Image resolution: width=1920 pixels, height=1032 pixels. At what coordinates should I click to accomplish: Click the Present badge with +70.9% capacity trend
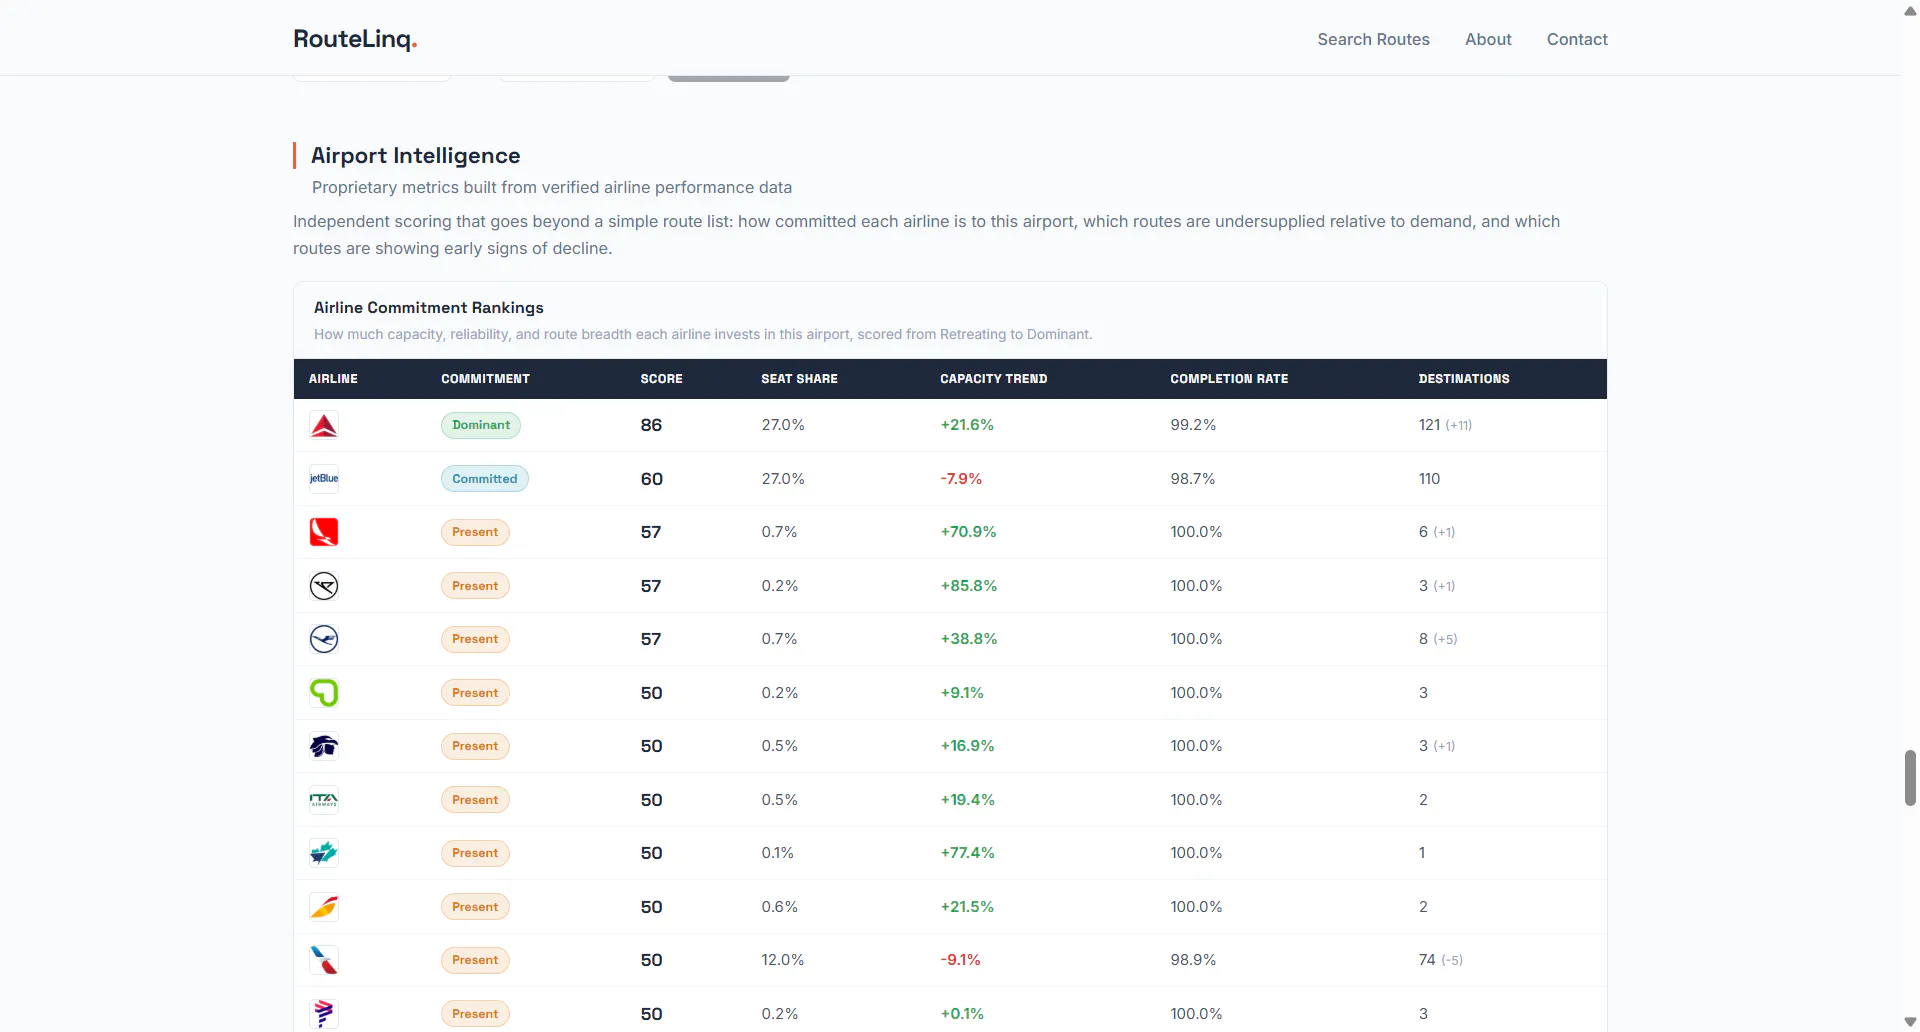coord(475,532)
